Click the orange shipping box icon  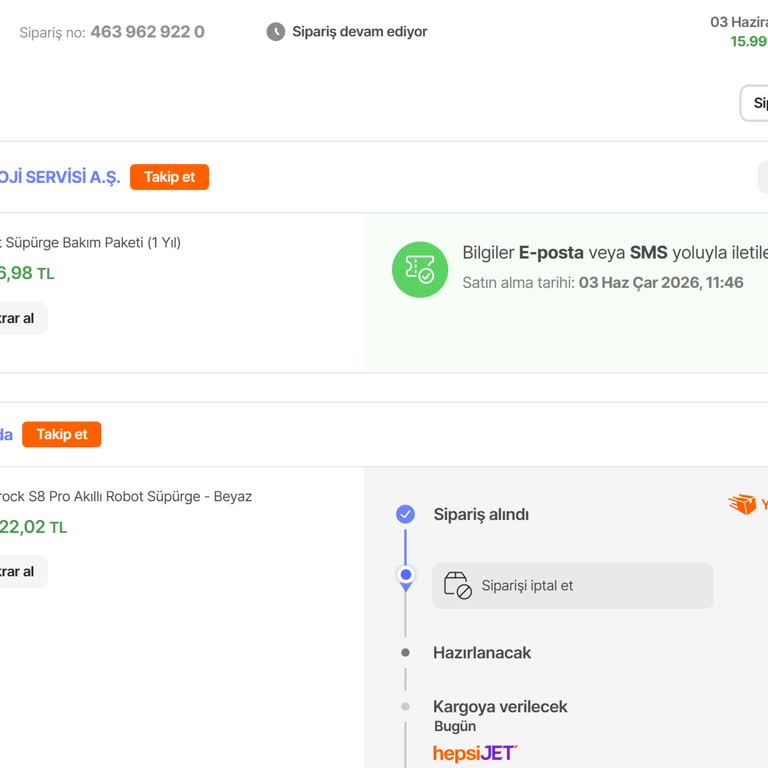[x=742, y=504]
